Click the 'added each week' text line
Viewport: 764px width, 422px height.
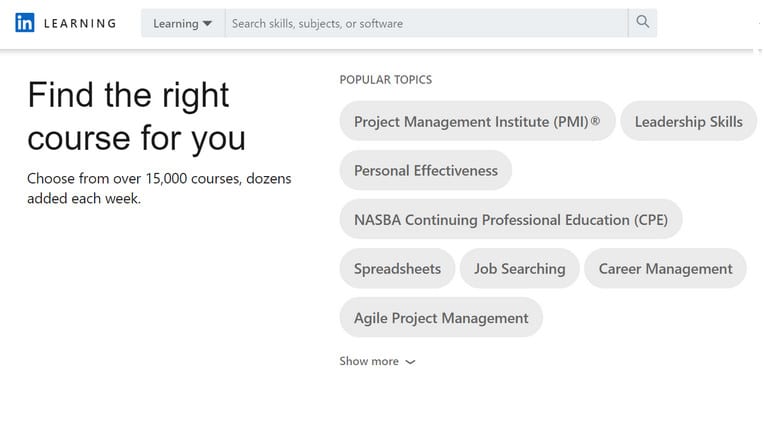(x=84, y=199)
